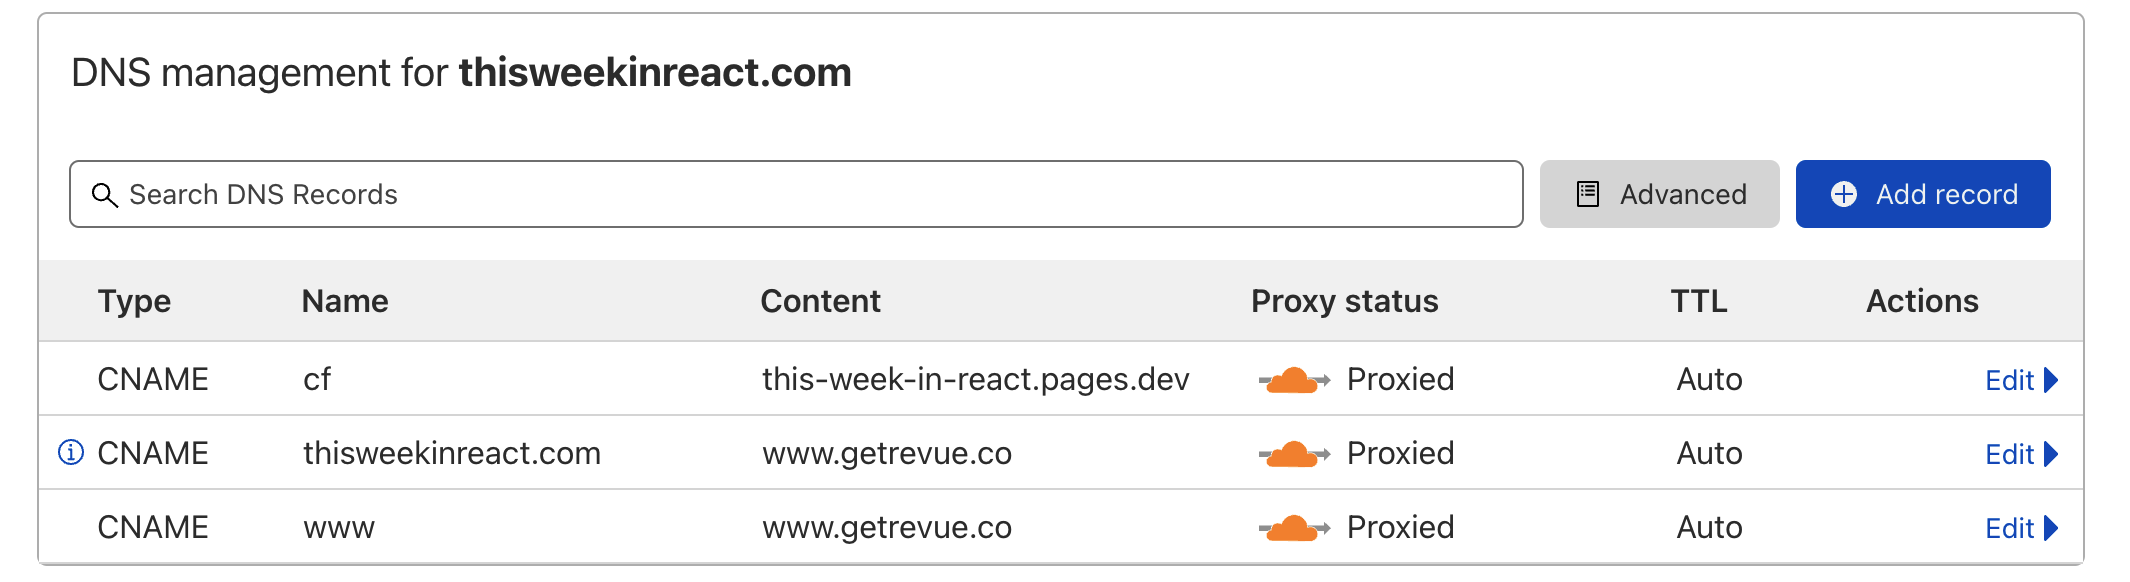Open Edit for the cf record
2130x582 pixels.
pyautogui.click(x=2008, y=380)
